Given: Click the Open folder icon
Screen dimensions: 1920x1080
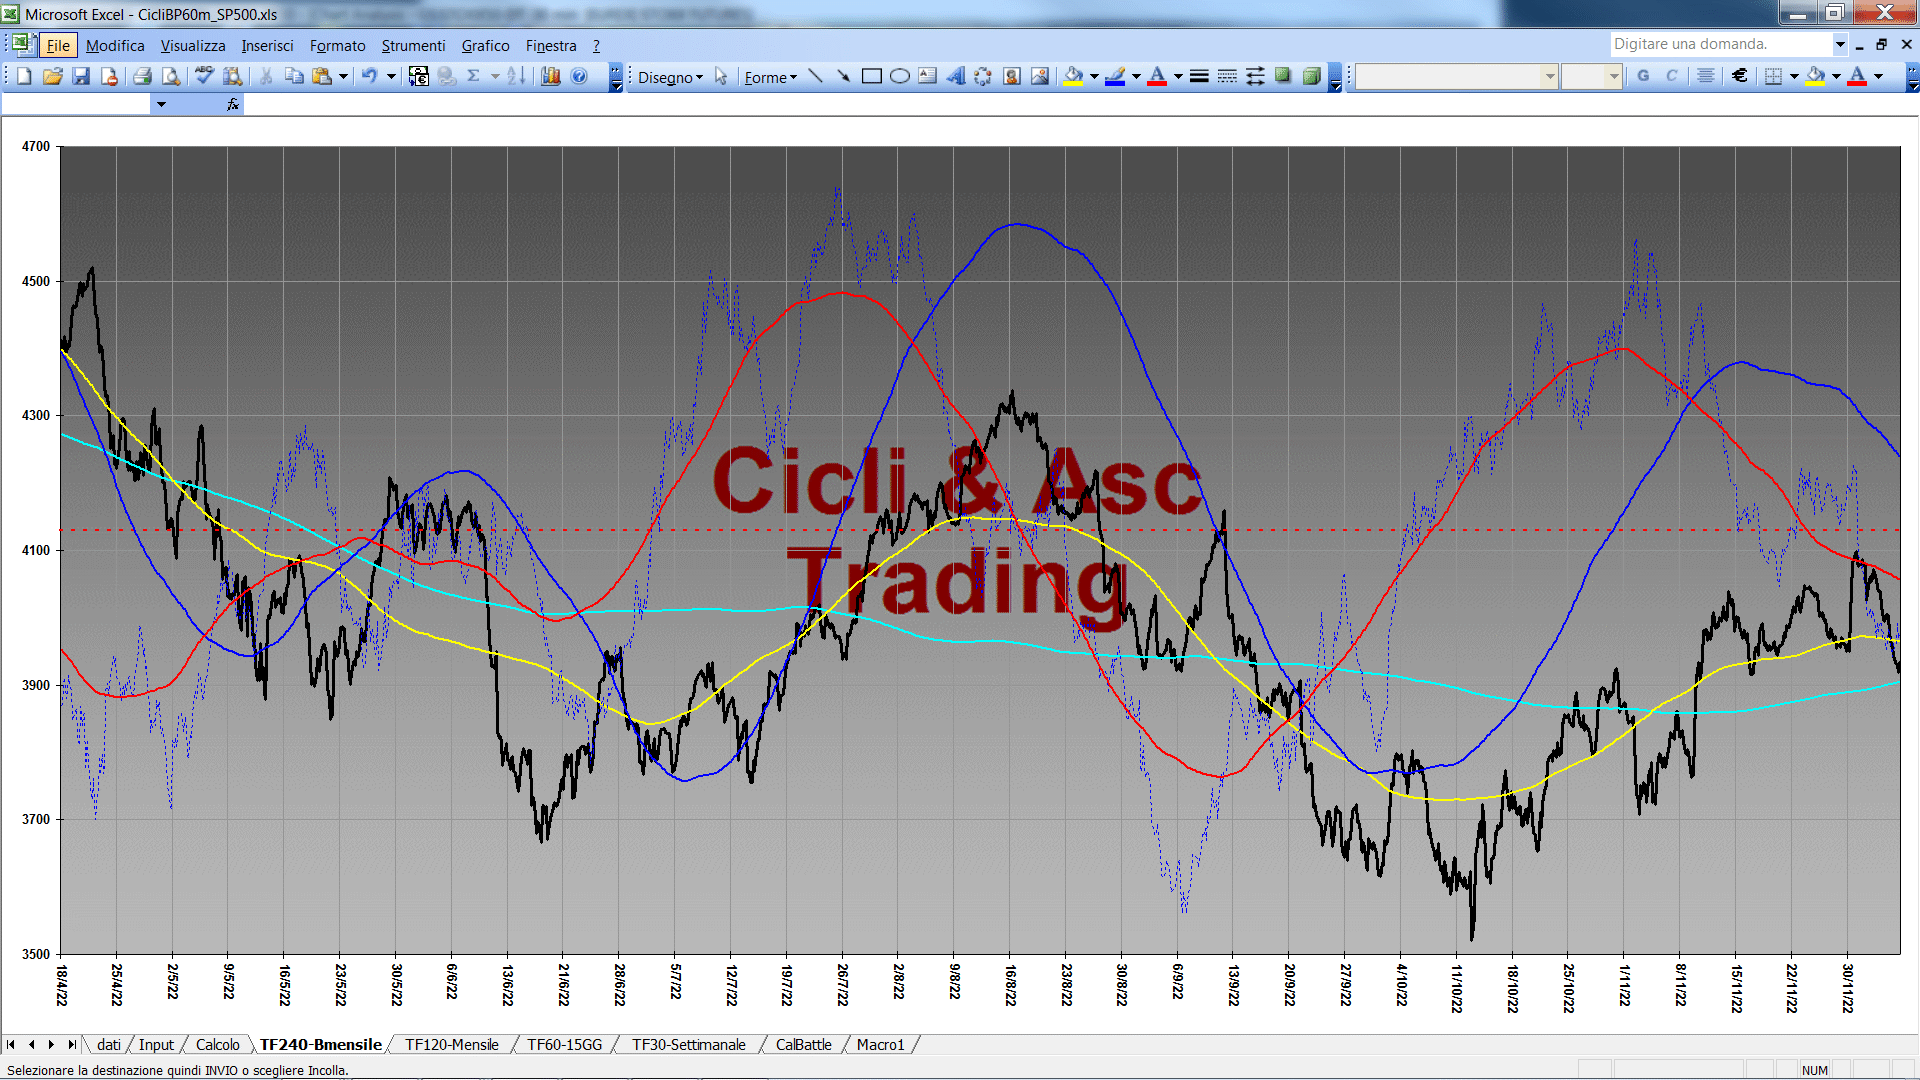Looking at the screenshot, I should 53,76.
